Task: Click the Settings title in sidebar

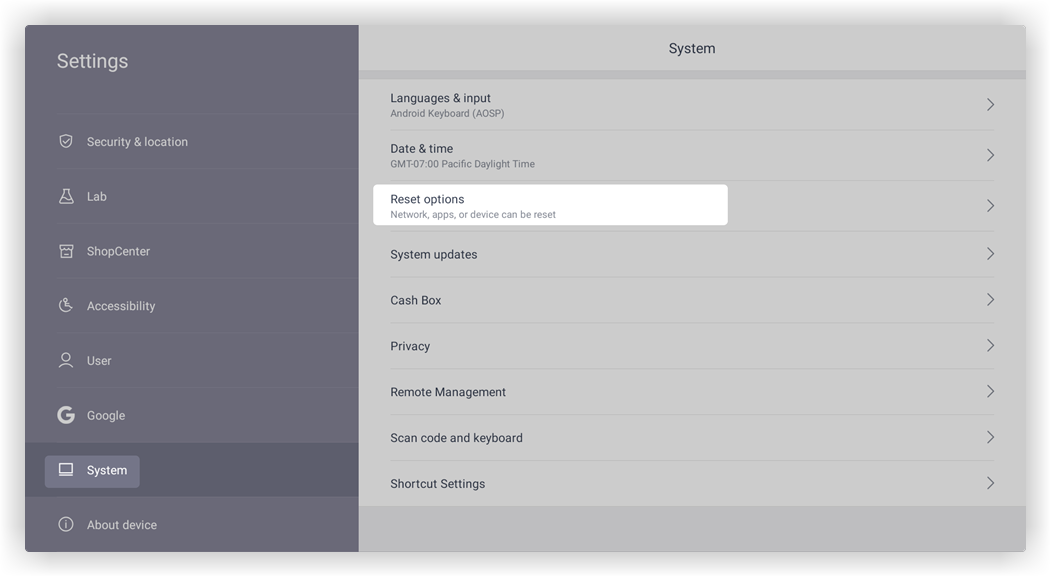Action: click(92, 61)
